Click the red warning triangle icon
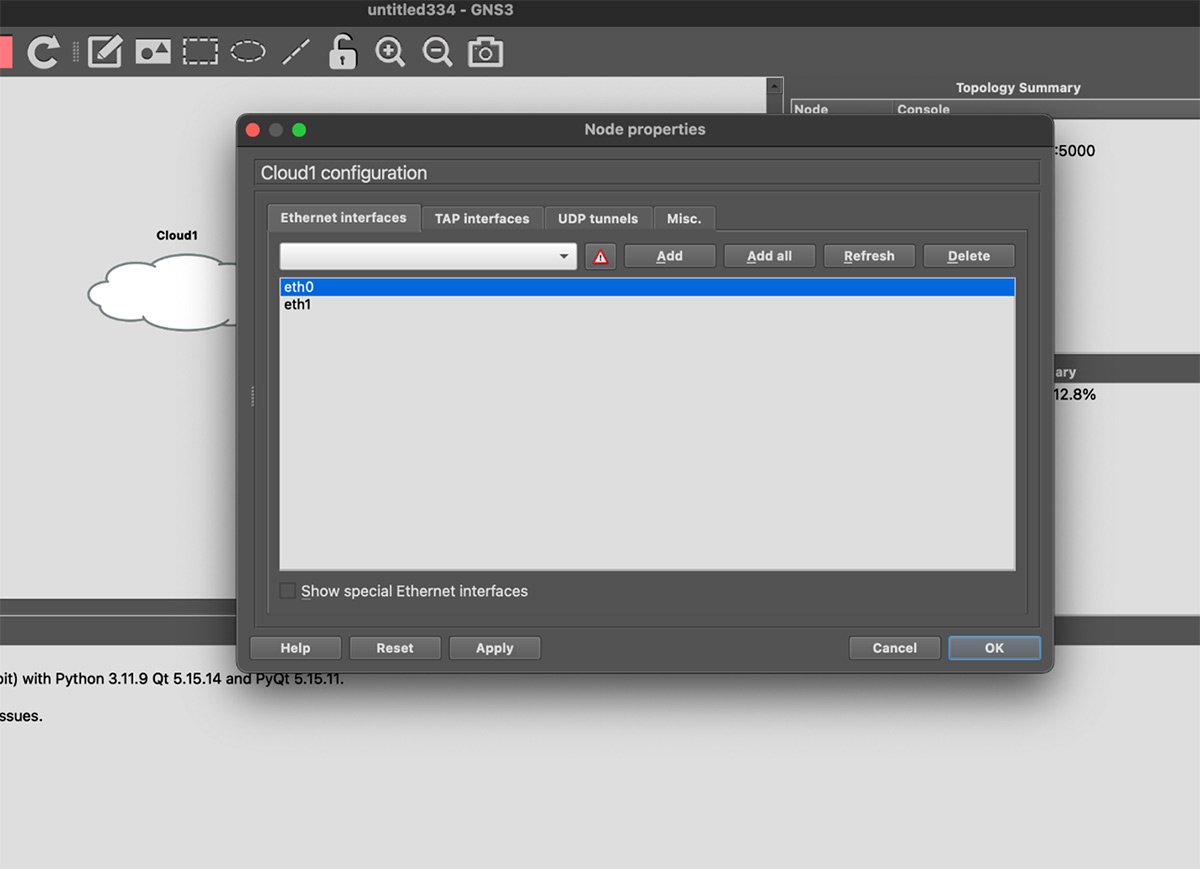1200x869 pixels. [600, 257]
